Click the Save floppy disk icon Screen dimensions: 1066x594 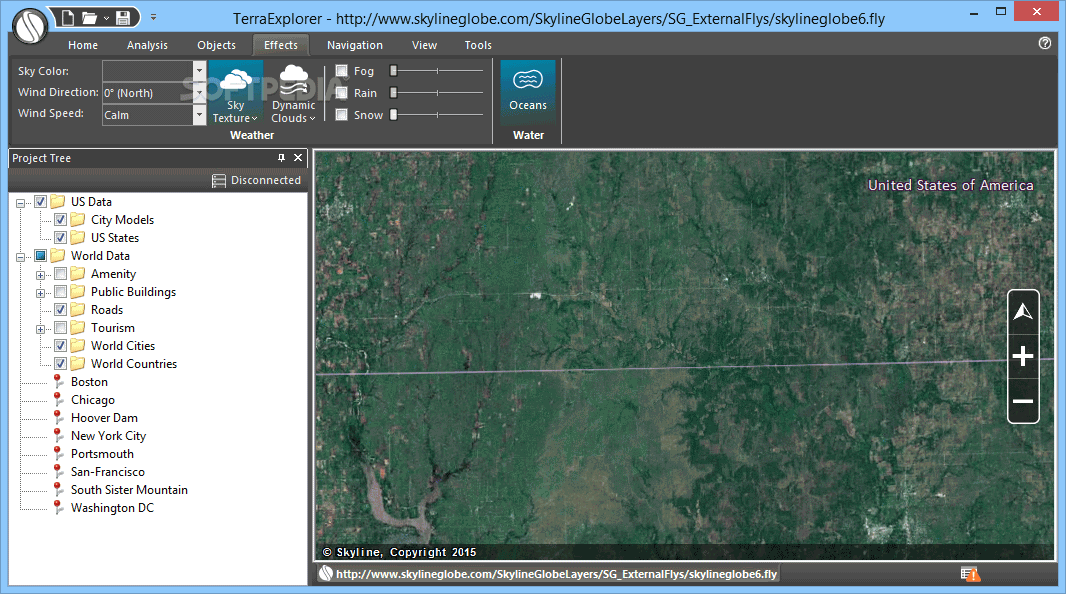(x=122, y=18)
